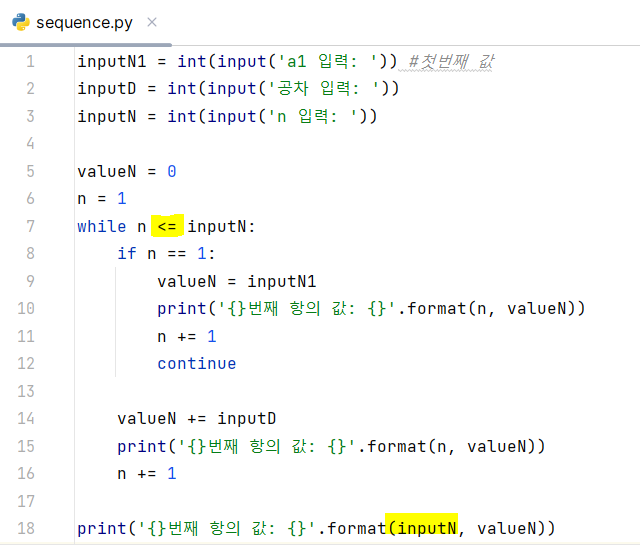Click the variable inputD on line 2

pos(107,89)
